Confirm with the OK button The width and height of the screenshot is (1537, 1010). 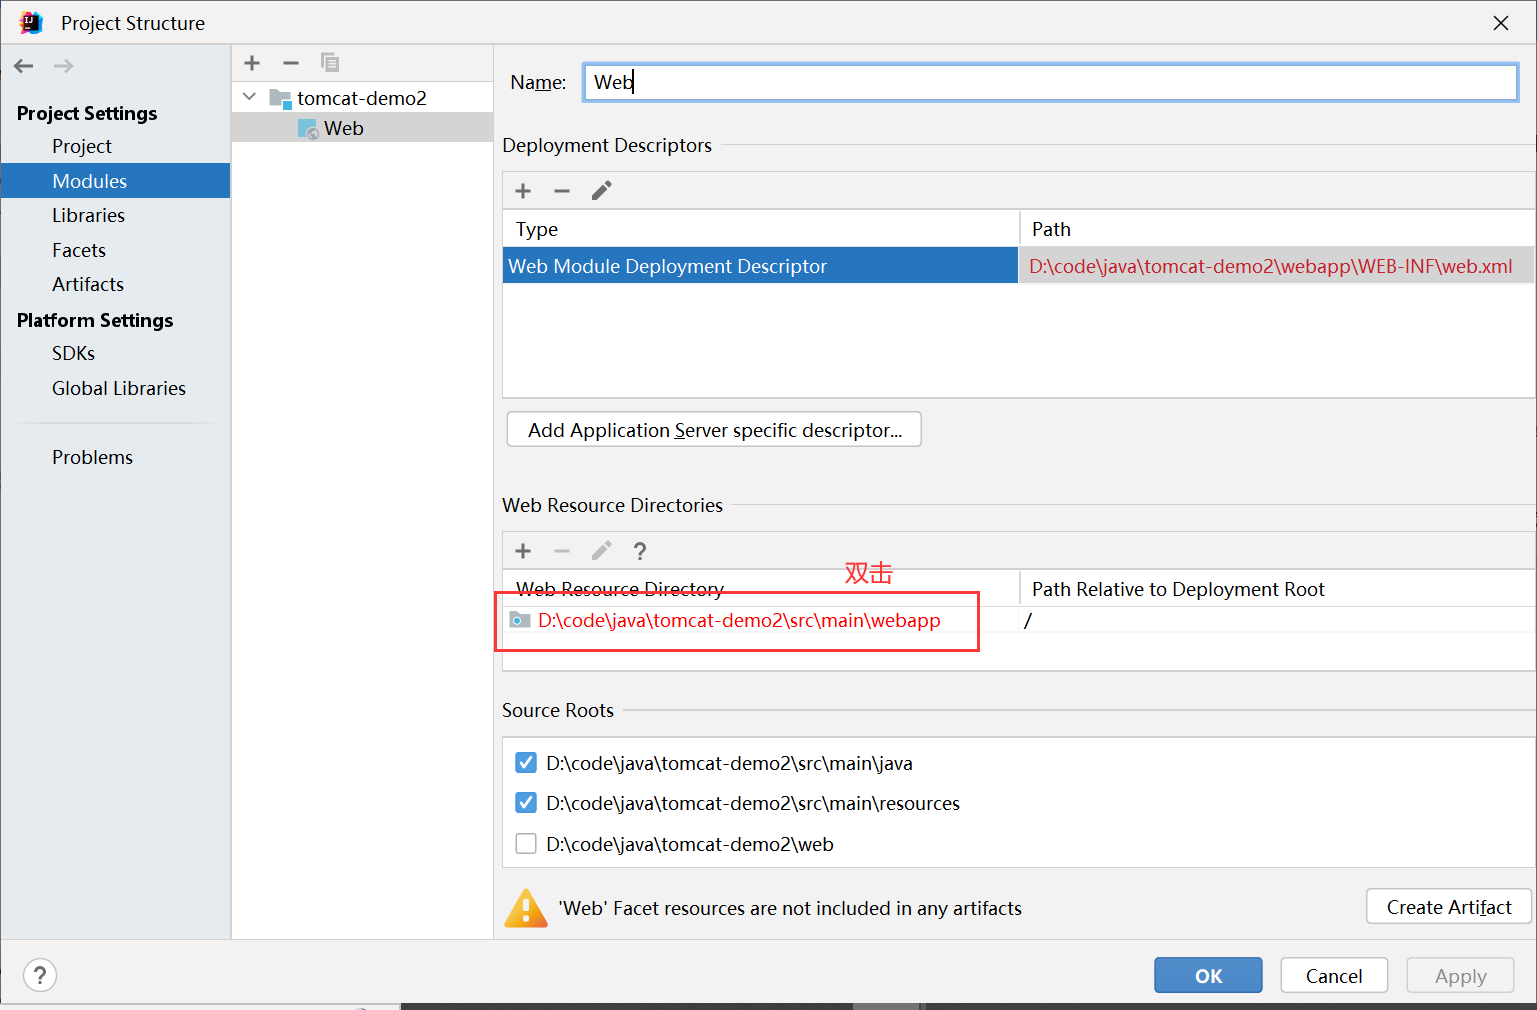[1208, 976]
